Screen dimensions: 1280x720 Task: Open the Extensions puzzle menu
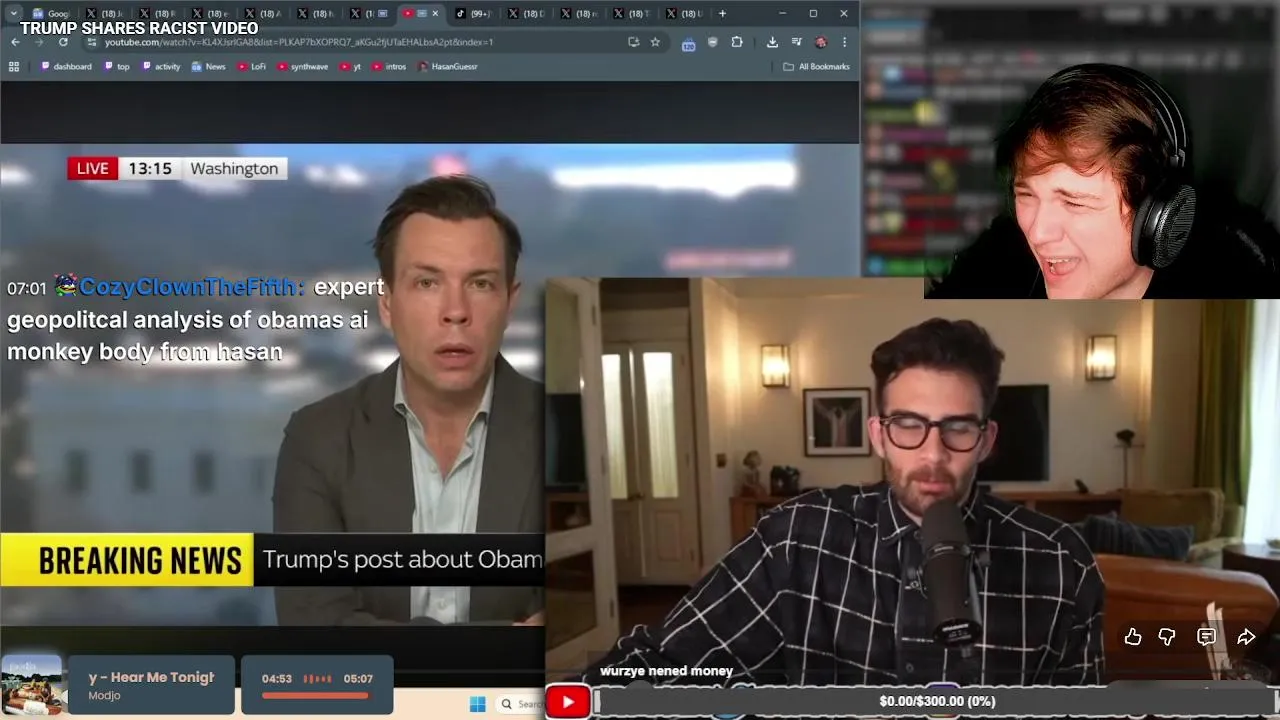point(737,42)
